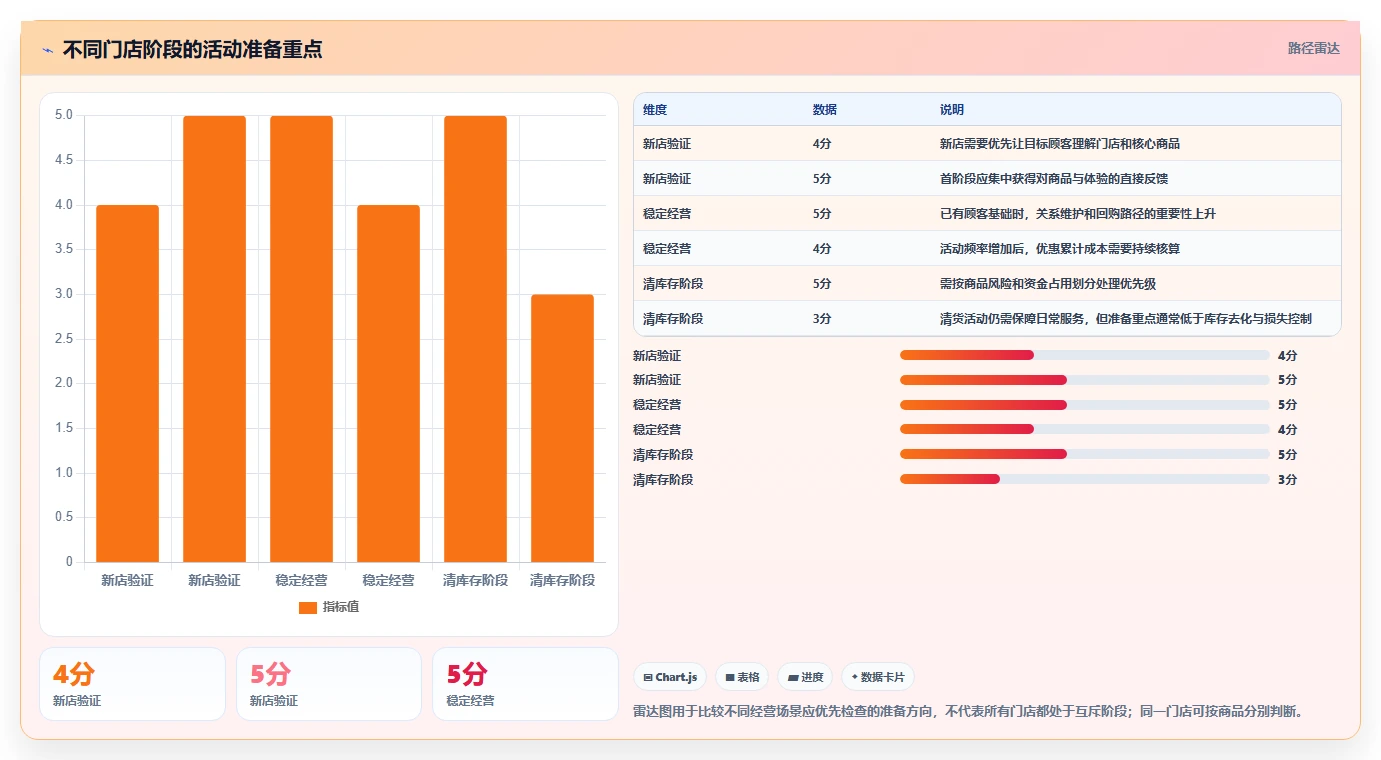Click the 4分 cell in the 优惠累计成本 row
This screenshot has height=760, width=1381.
822,248
